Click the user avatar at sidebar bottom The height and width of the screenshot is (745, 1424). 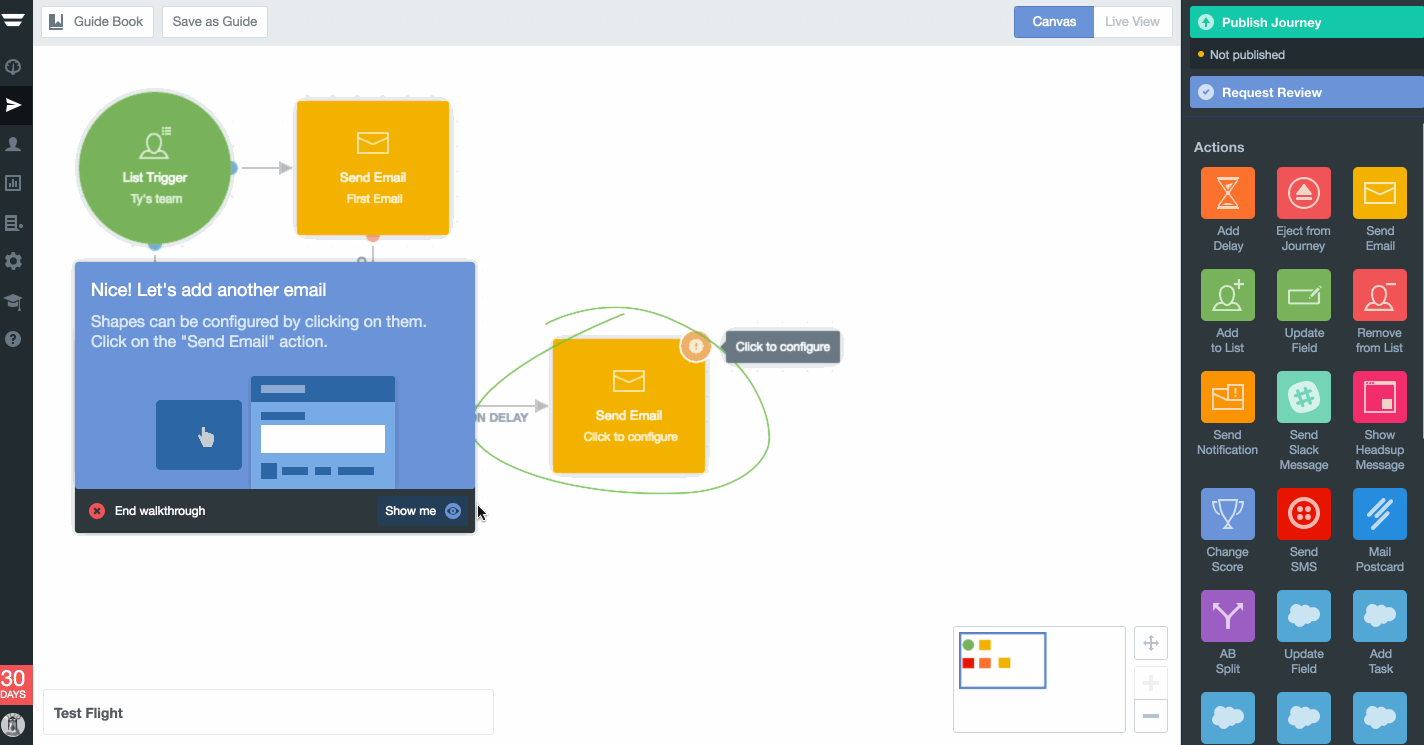(x=14, y=725)
